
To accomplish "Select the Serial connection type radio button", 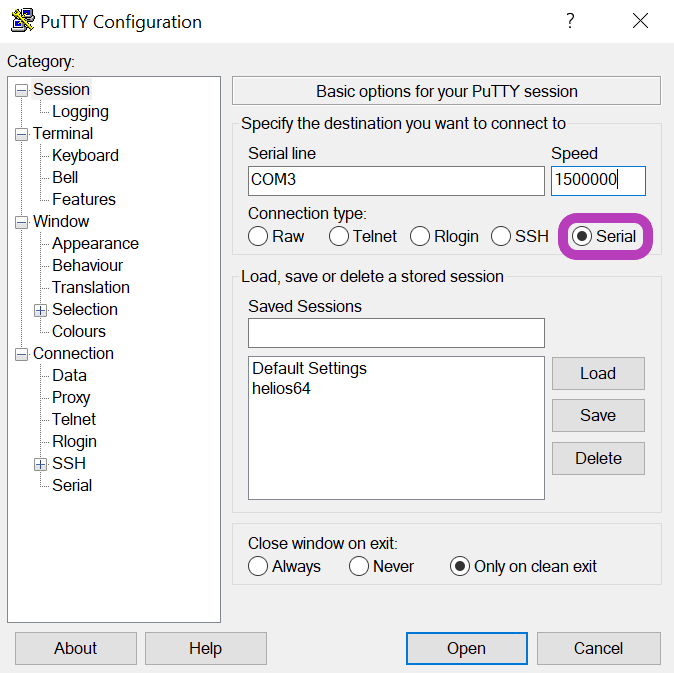I will click(582, 236).
